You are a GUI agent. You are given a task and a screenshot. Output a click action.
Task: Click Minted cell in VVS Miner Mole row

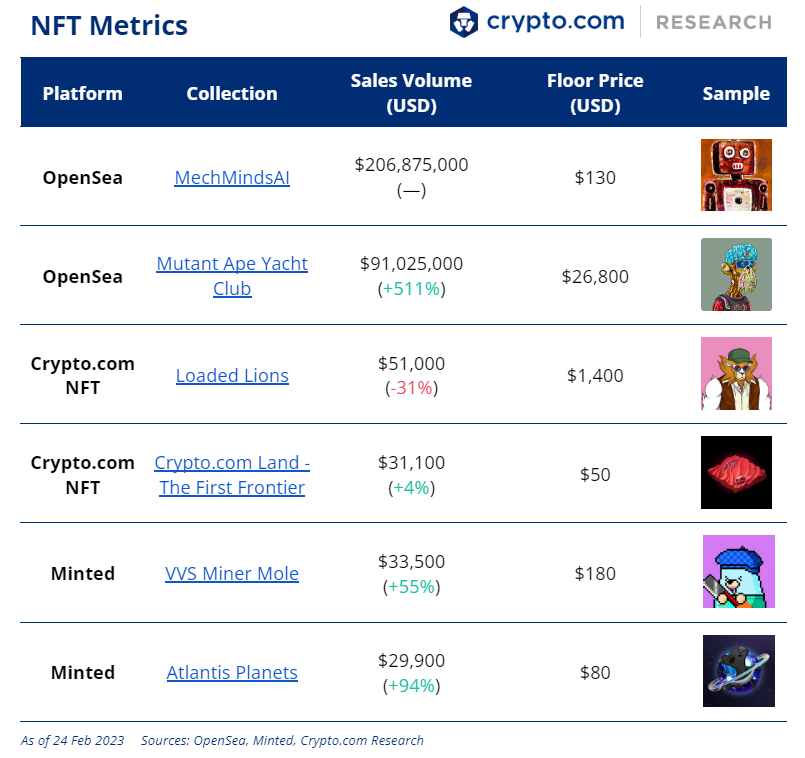(x=83, y=574)
